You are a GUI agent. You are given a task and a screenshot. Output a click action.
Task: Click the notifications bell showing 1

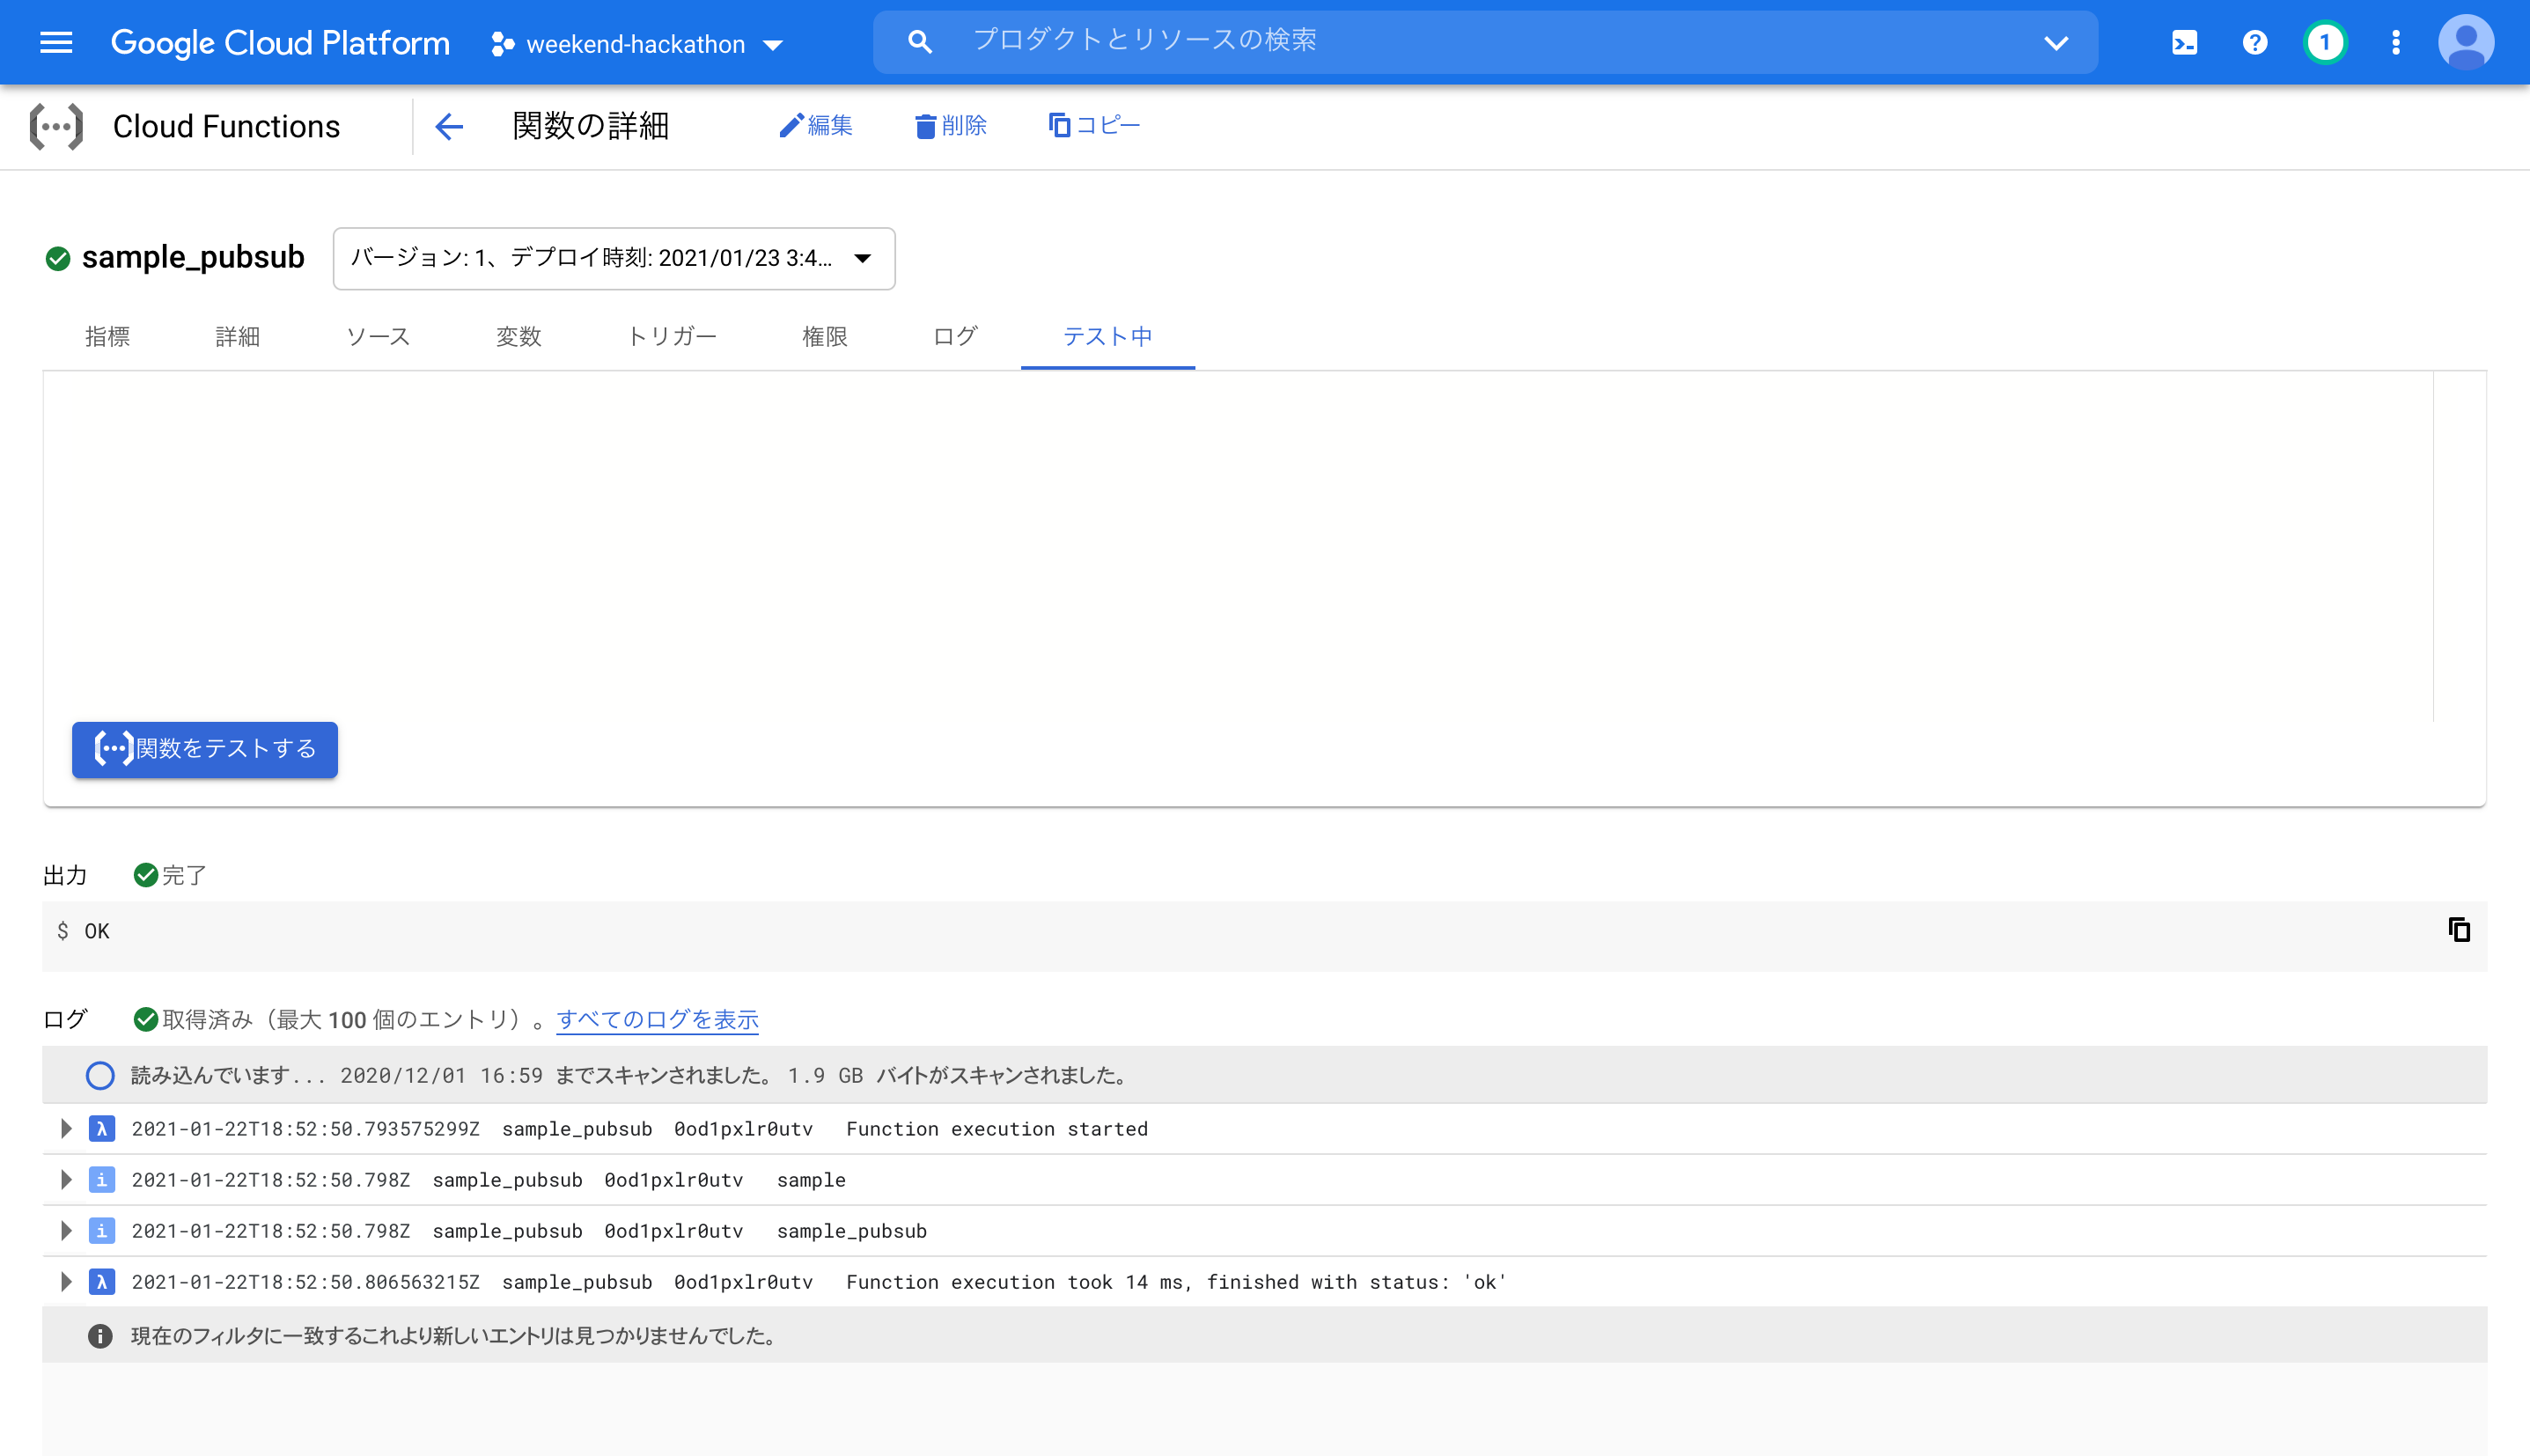[x=2324, y=42]
